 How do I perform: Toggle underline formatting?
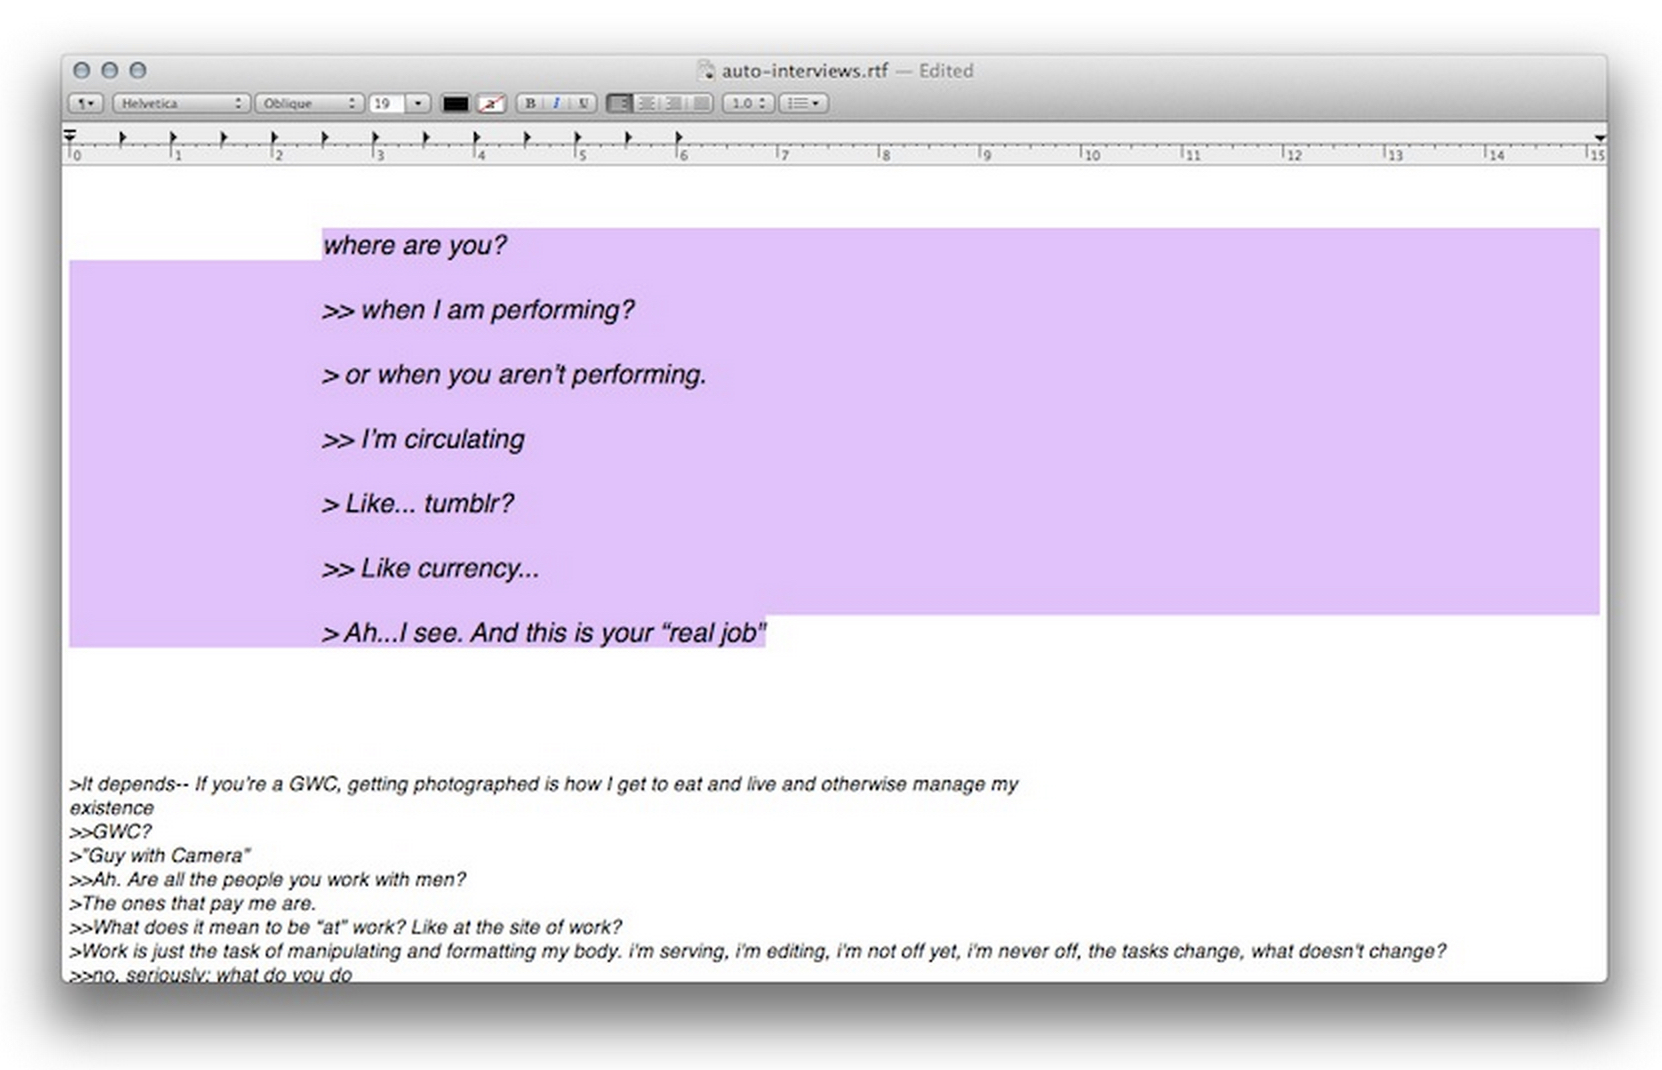pyautogui.click(x=583, y=103)
